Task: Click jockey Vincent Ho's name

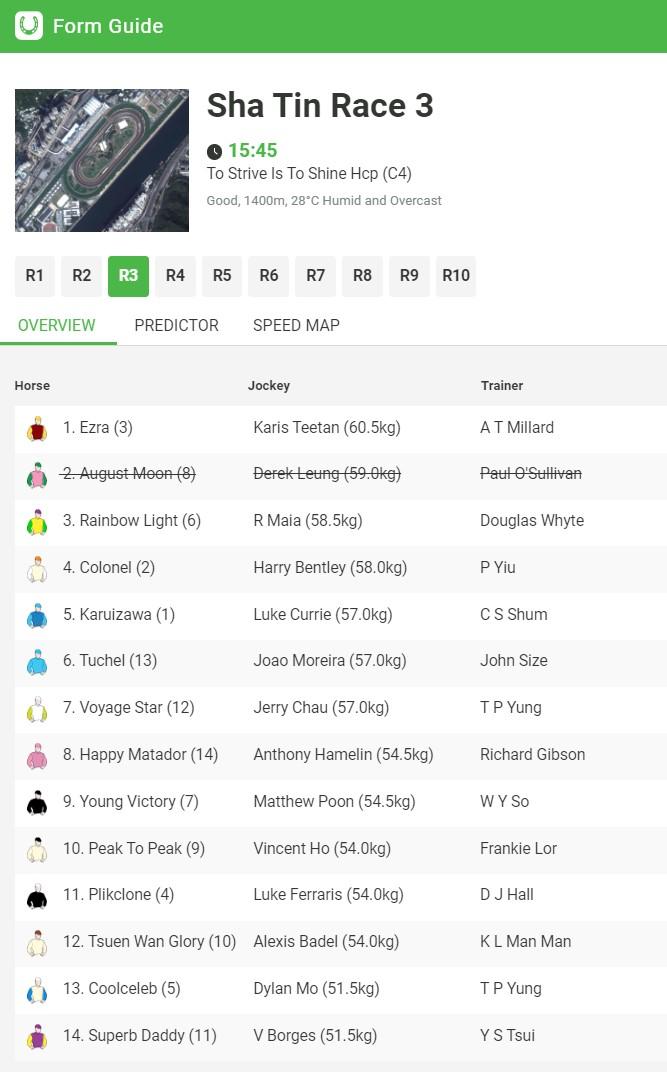Action: click(x=322, y=848)
